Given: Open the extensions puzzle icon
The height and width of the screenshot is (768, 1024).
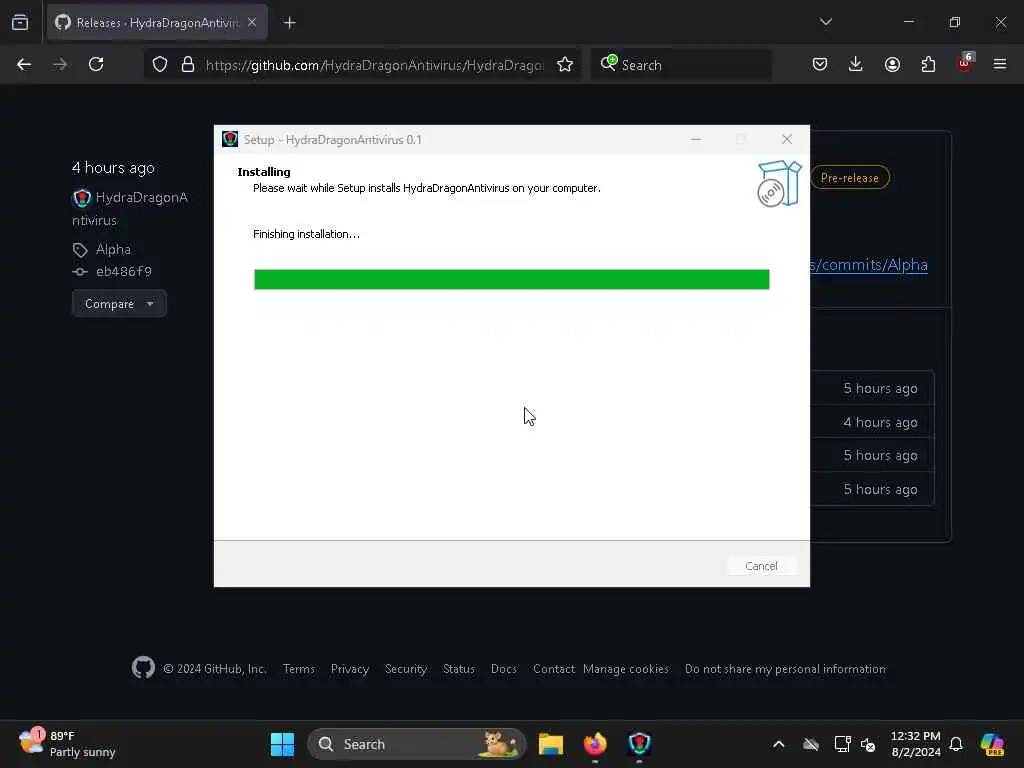Looking at the screenshot, I should click(x=928, y=64).
